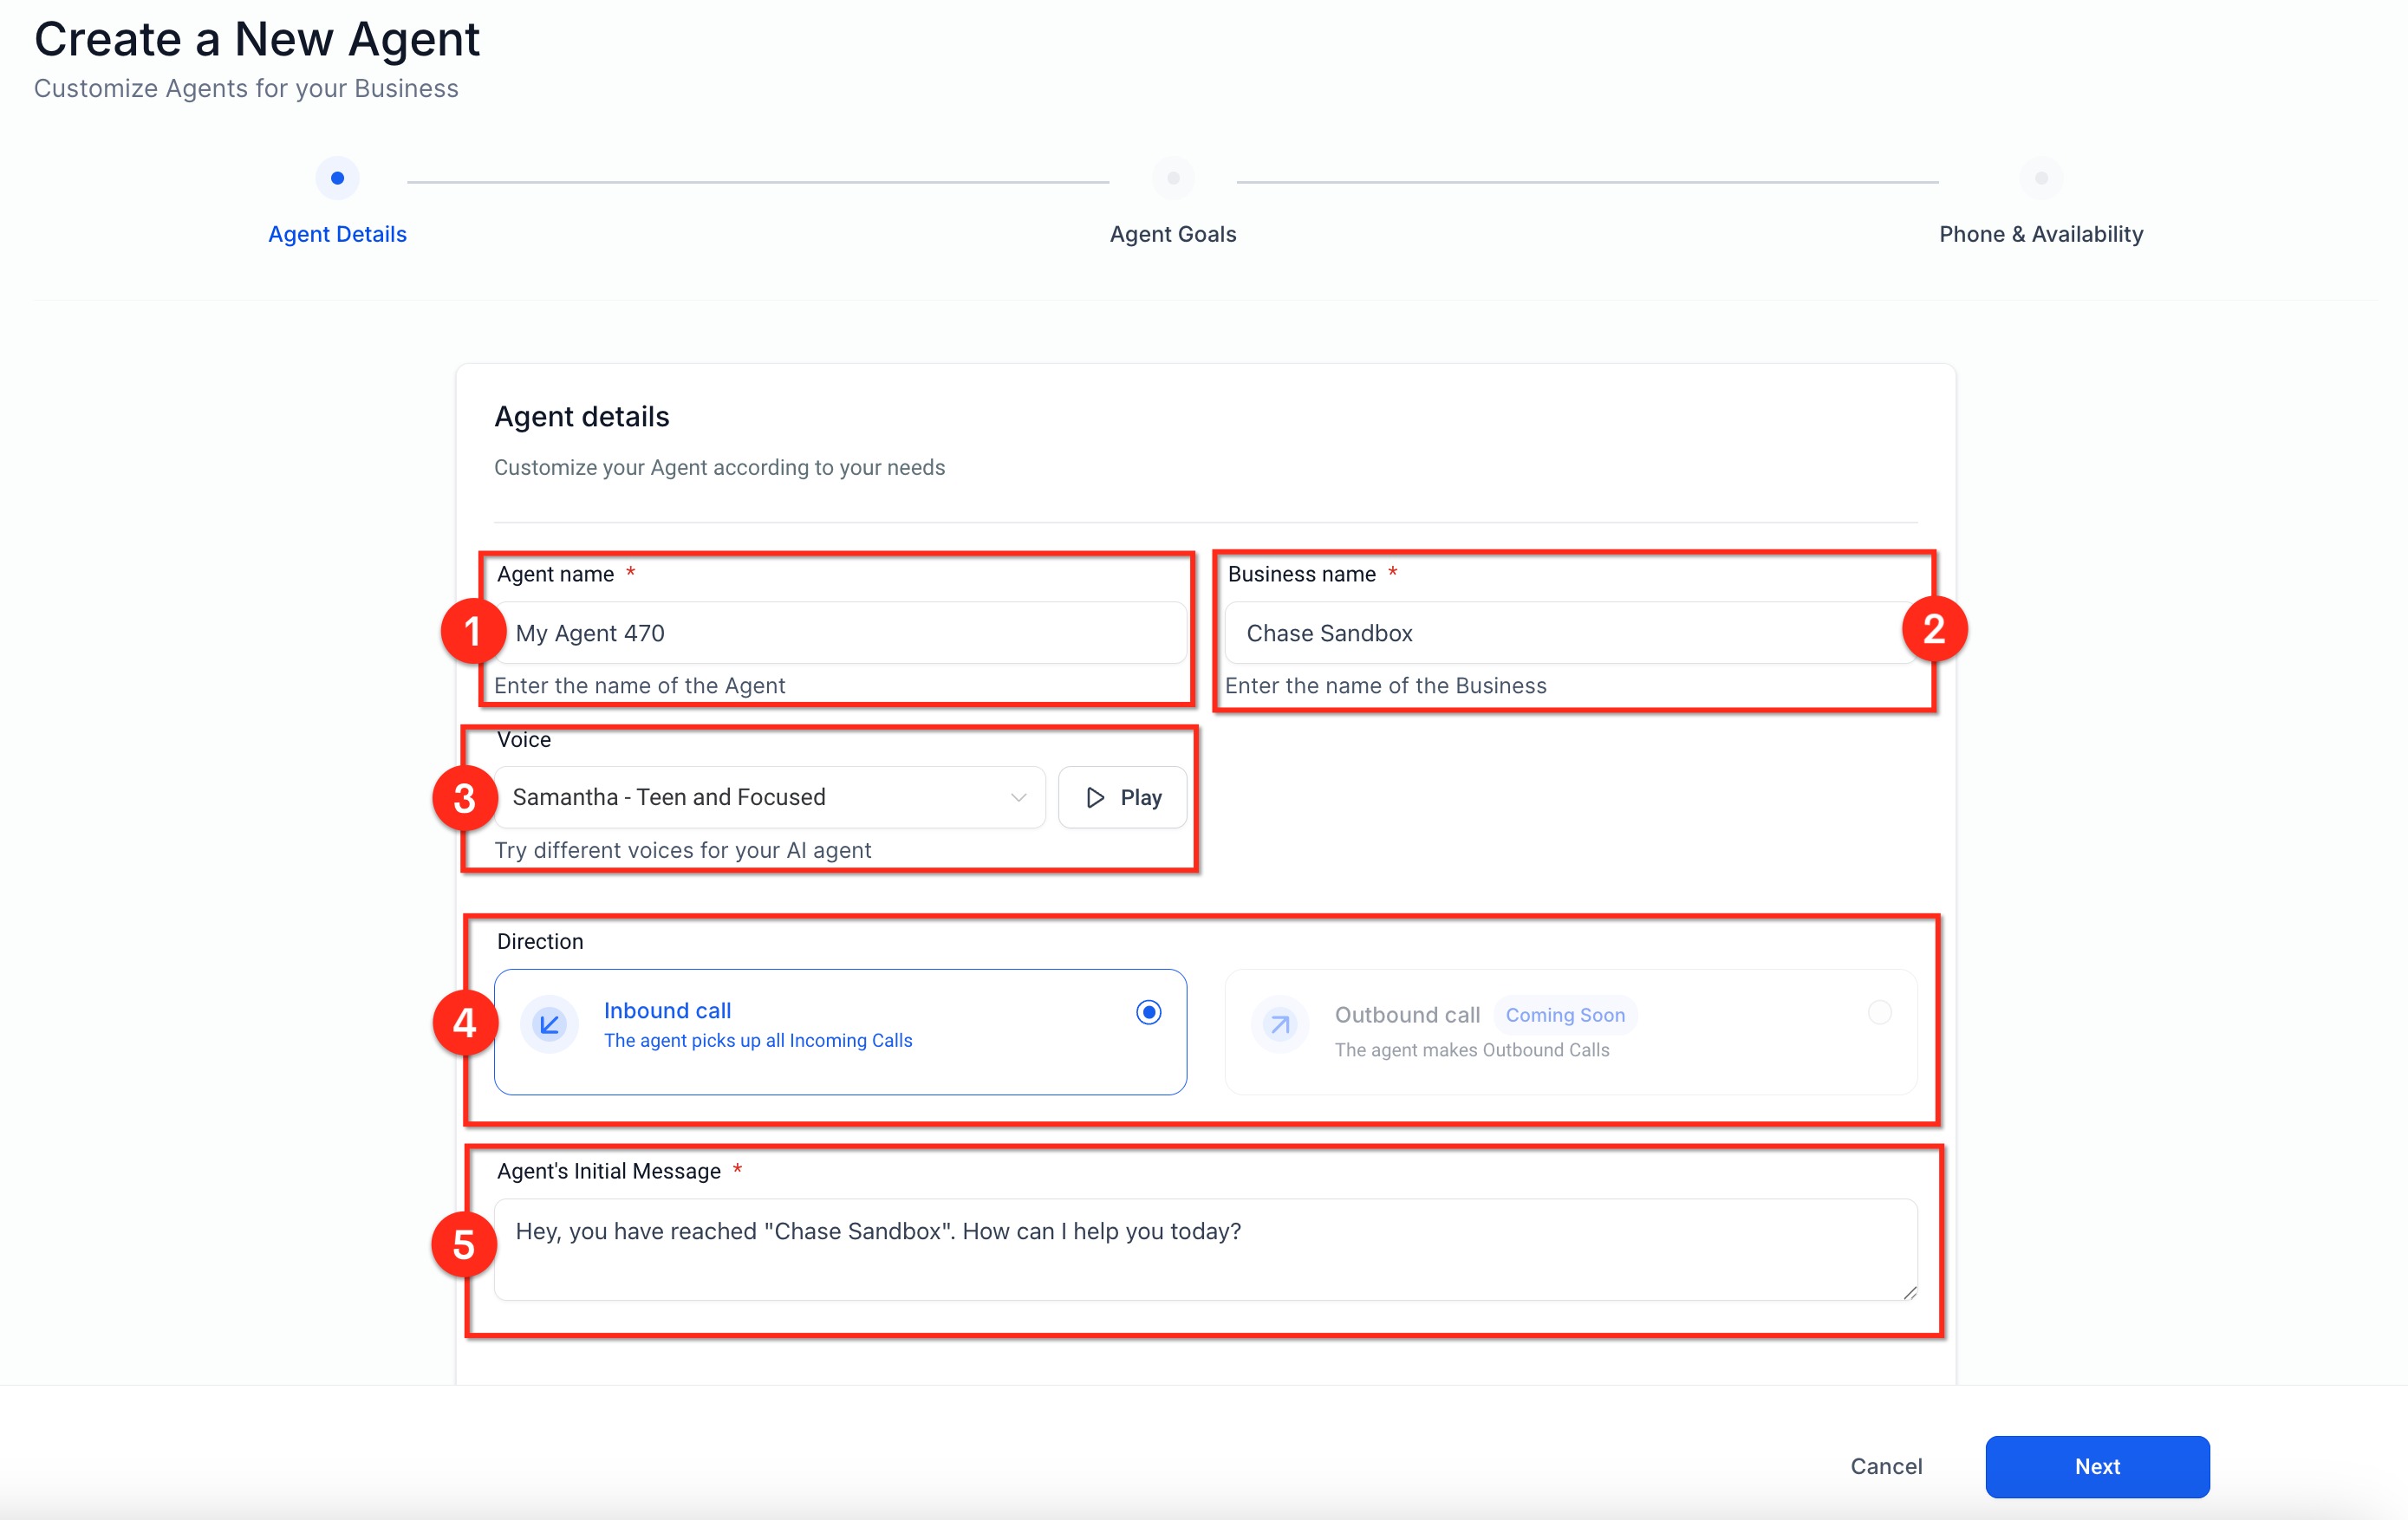Click the Agent name input field
2408x1520 pixels.
pos(840,633)
